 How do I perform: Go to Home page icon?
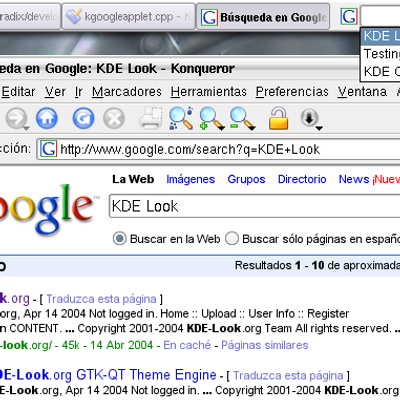point(47,118)
